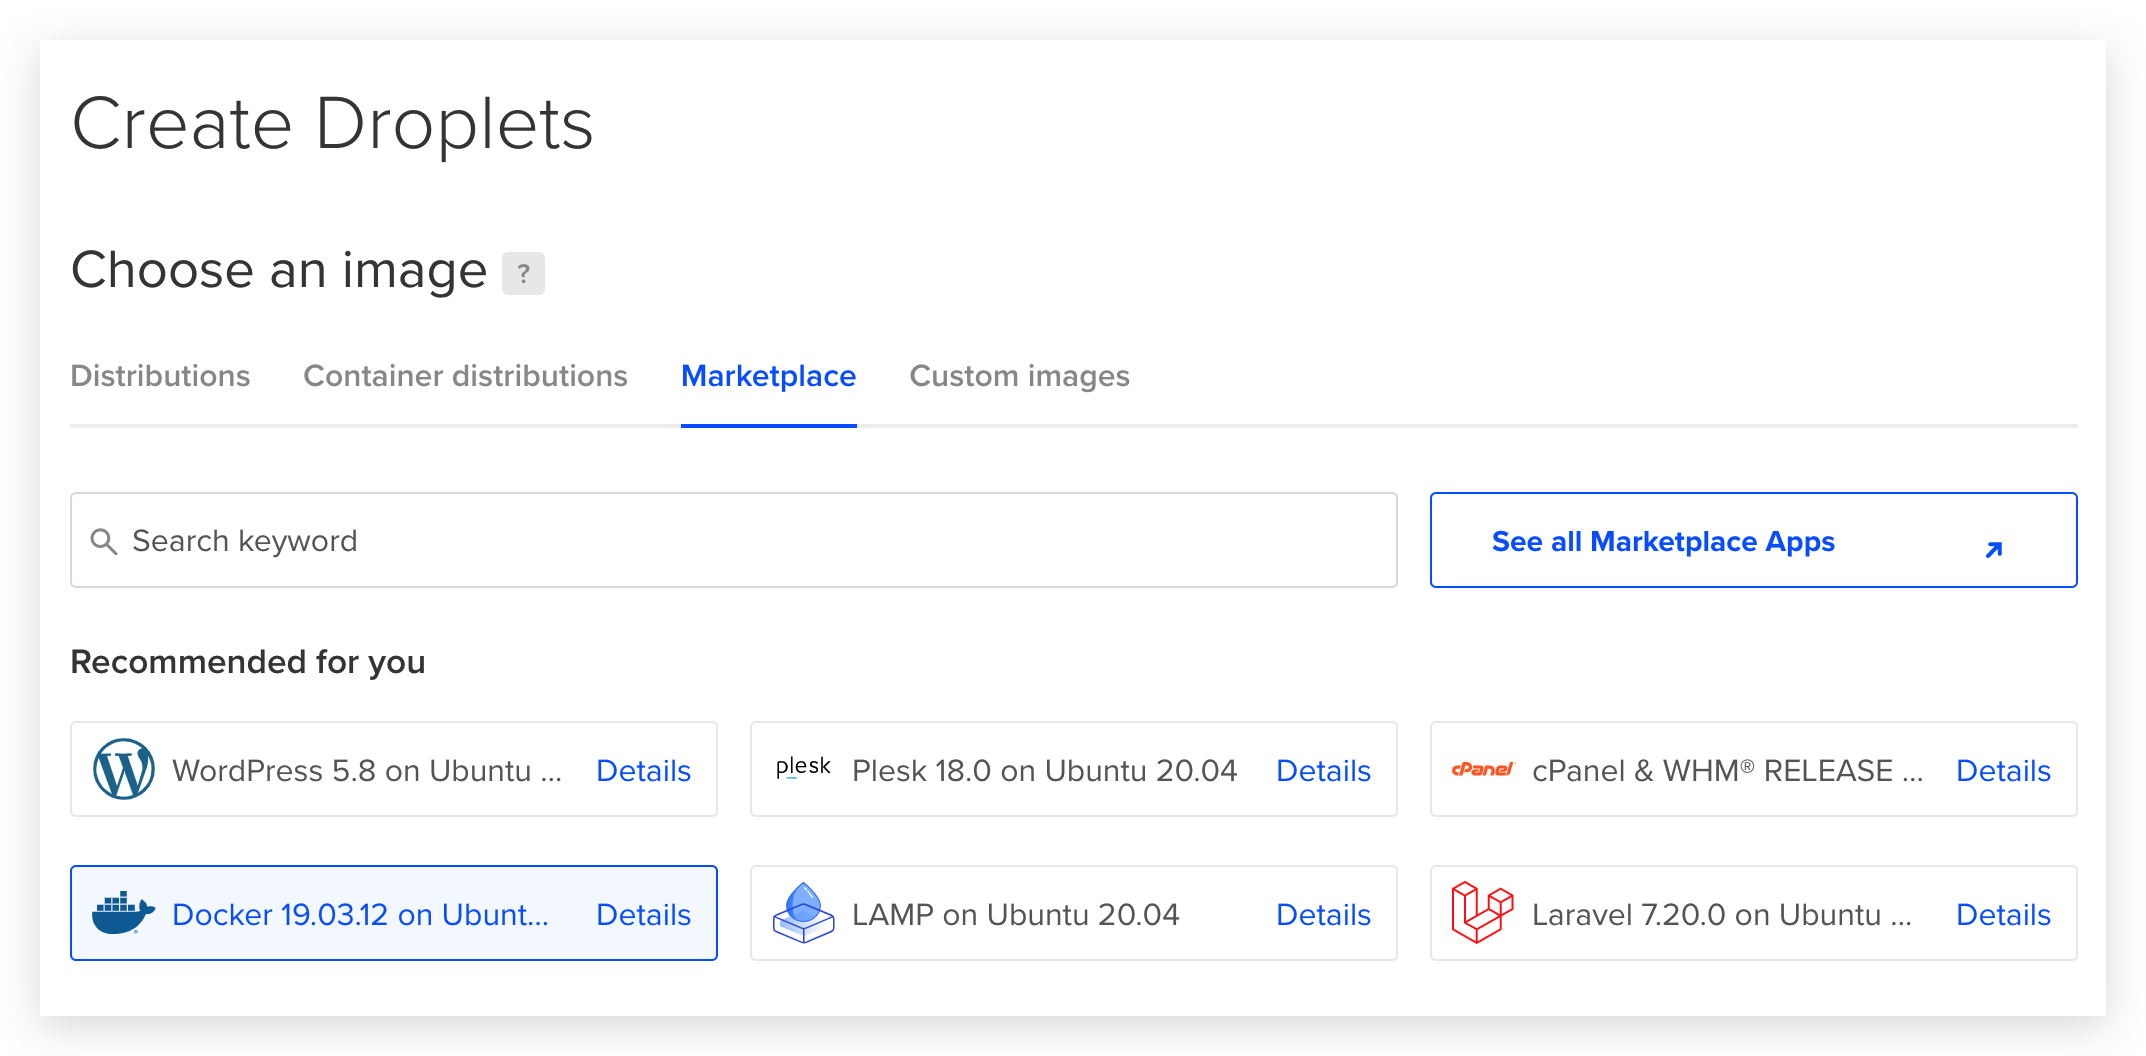Screen dimensions: 2146x1056
Task: Click the WordPress logo icon
Action: [x=123, y=769]
